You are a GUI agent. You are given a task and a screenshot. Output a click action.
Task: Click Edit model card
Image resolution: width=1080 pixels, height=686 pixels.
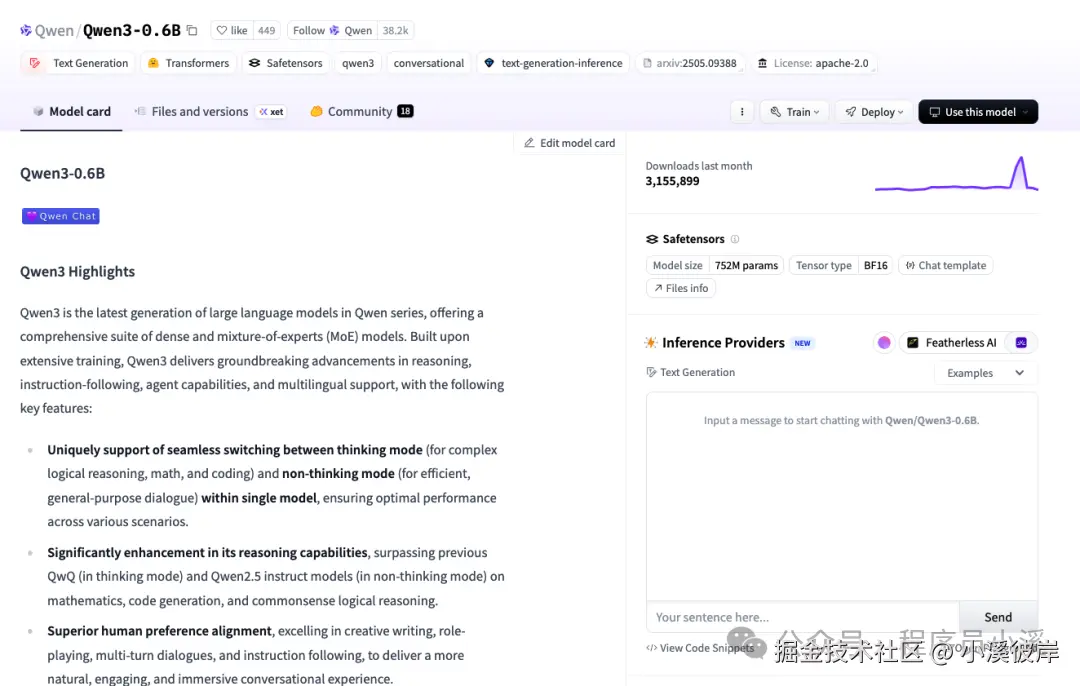pyautogui.click(x=569, y=143)
